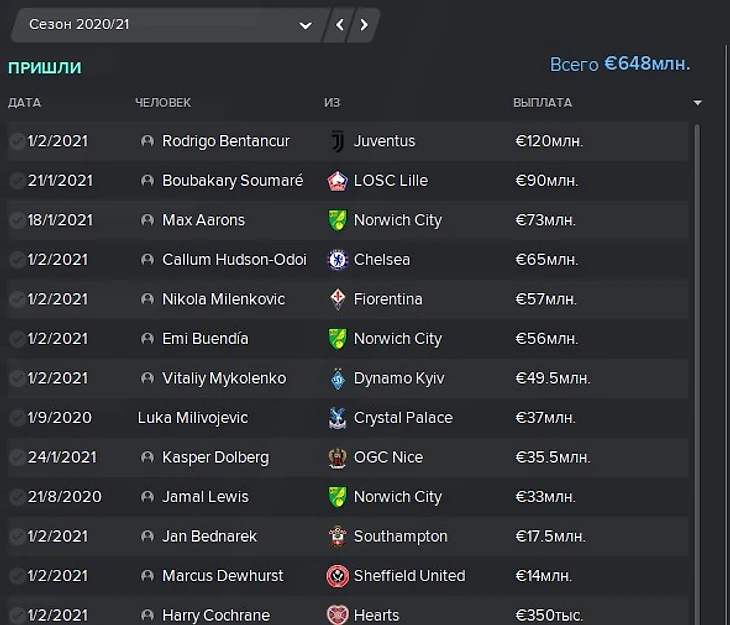730x625 pixels.
Task: Click the Southampton club crest icon
Action: coord(337,537)
